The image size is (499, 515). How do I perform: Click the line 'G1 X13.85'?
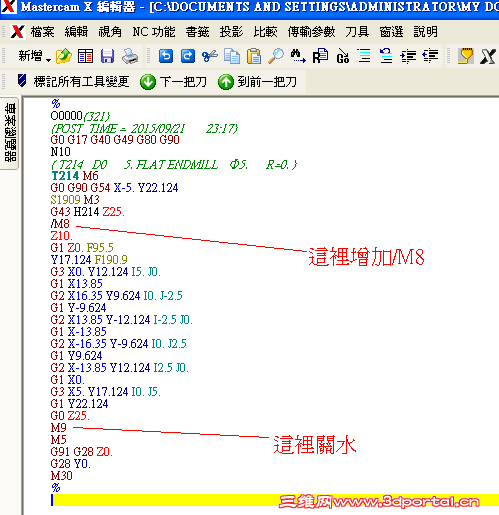point(77,284)
